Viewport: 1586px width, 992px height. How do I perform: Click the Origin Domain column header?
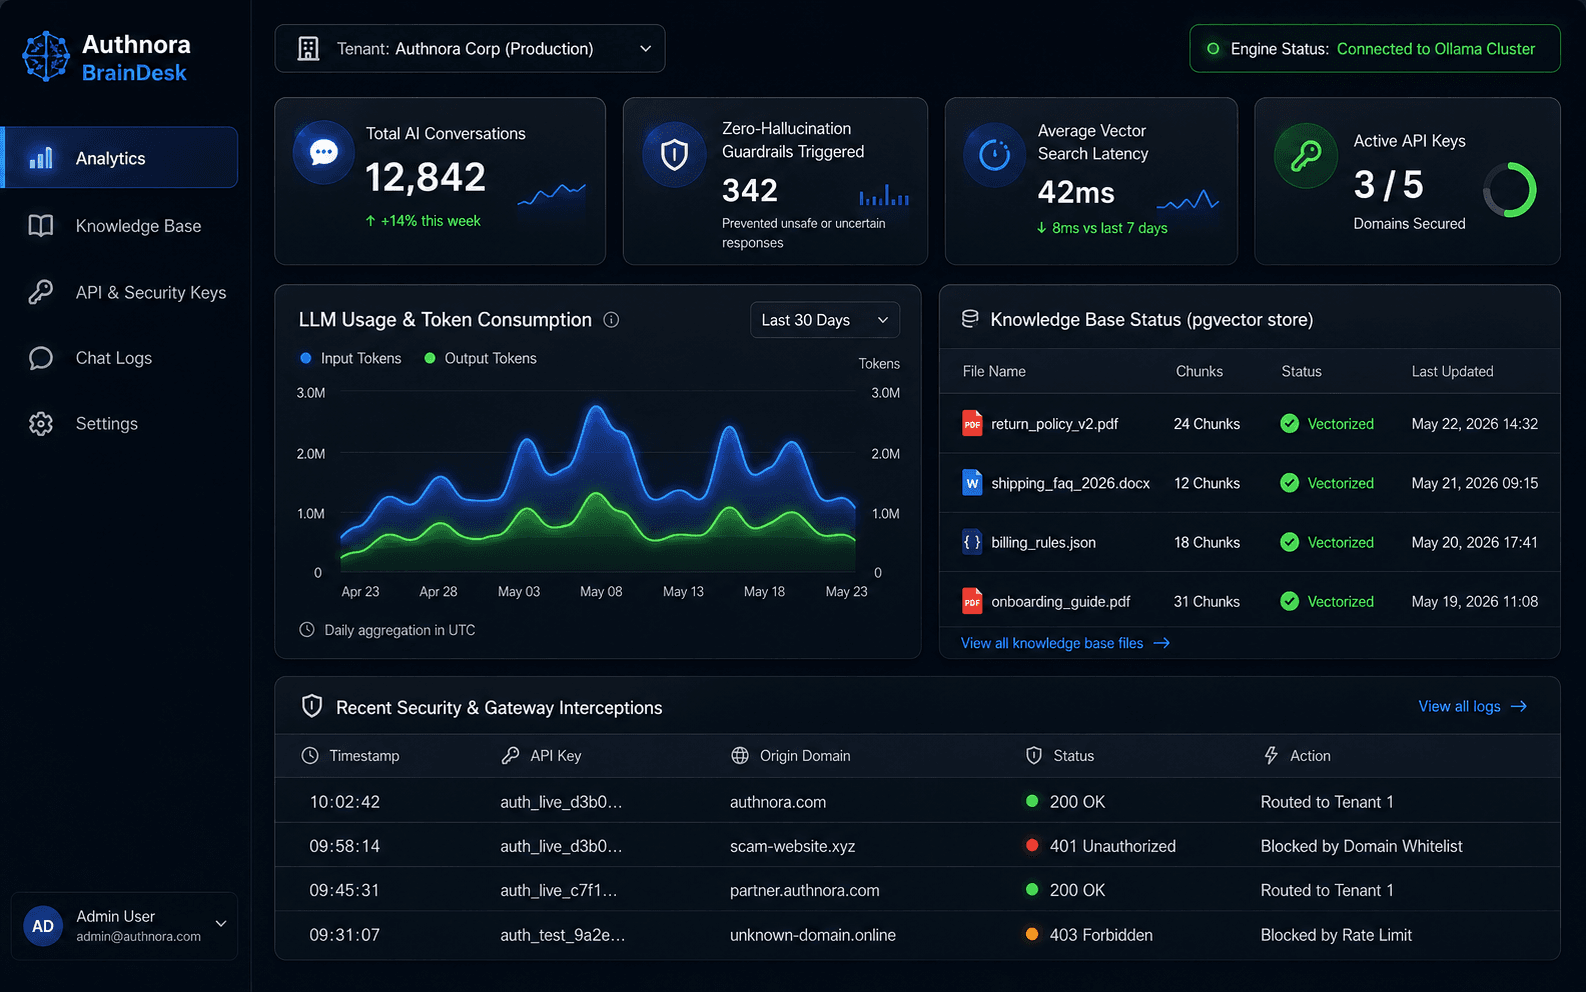pos(805,756)
